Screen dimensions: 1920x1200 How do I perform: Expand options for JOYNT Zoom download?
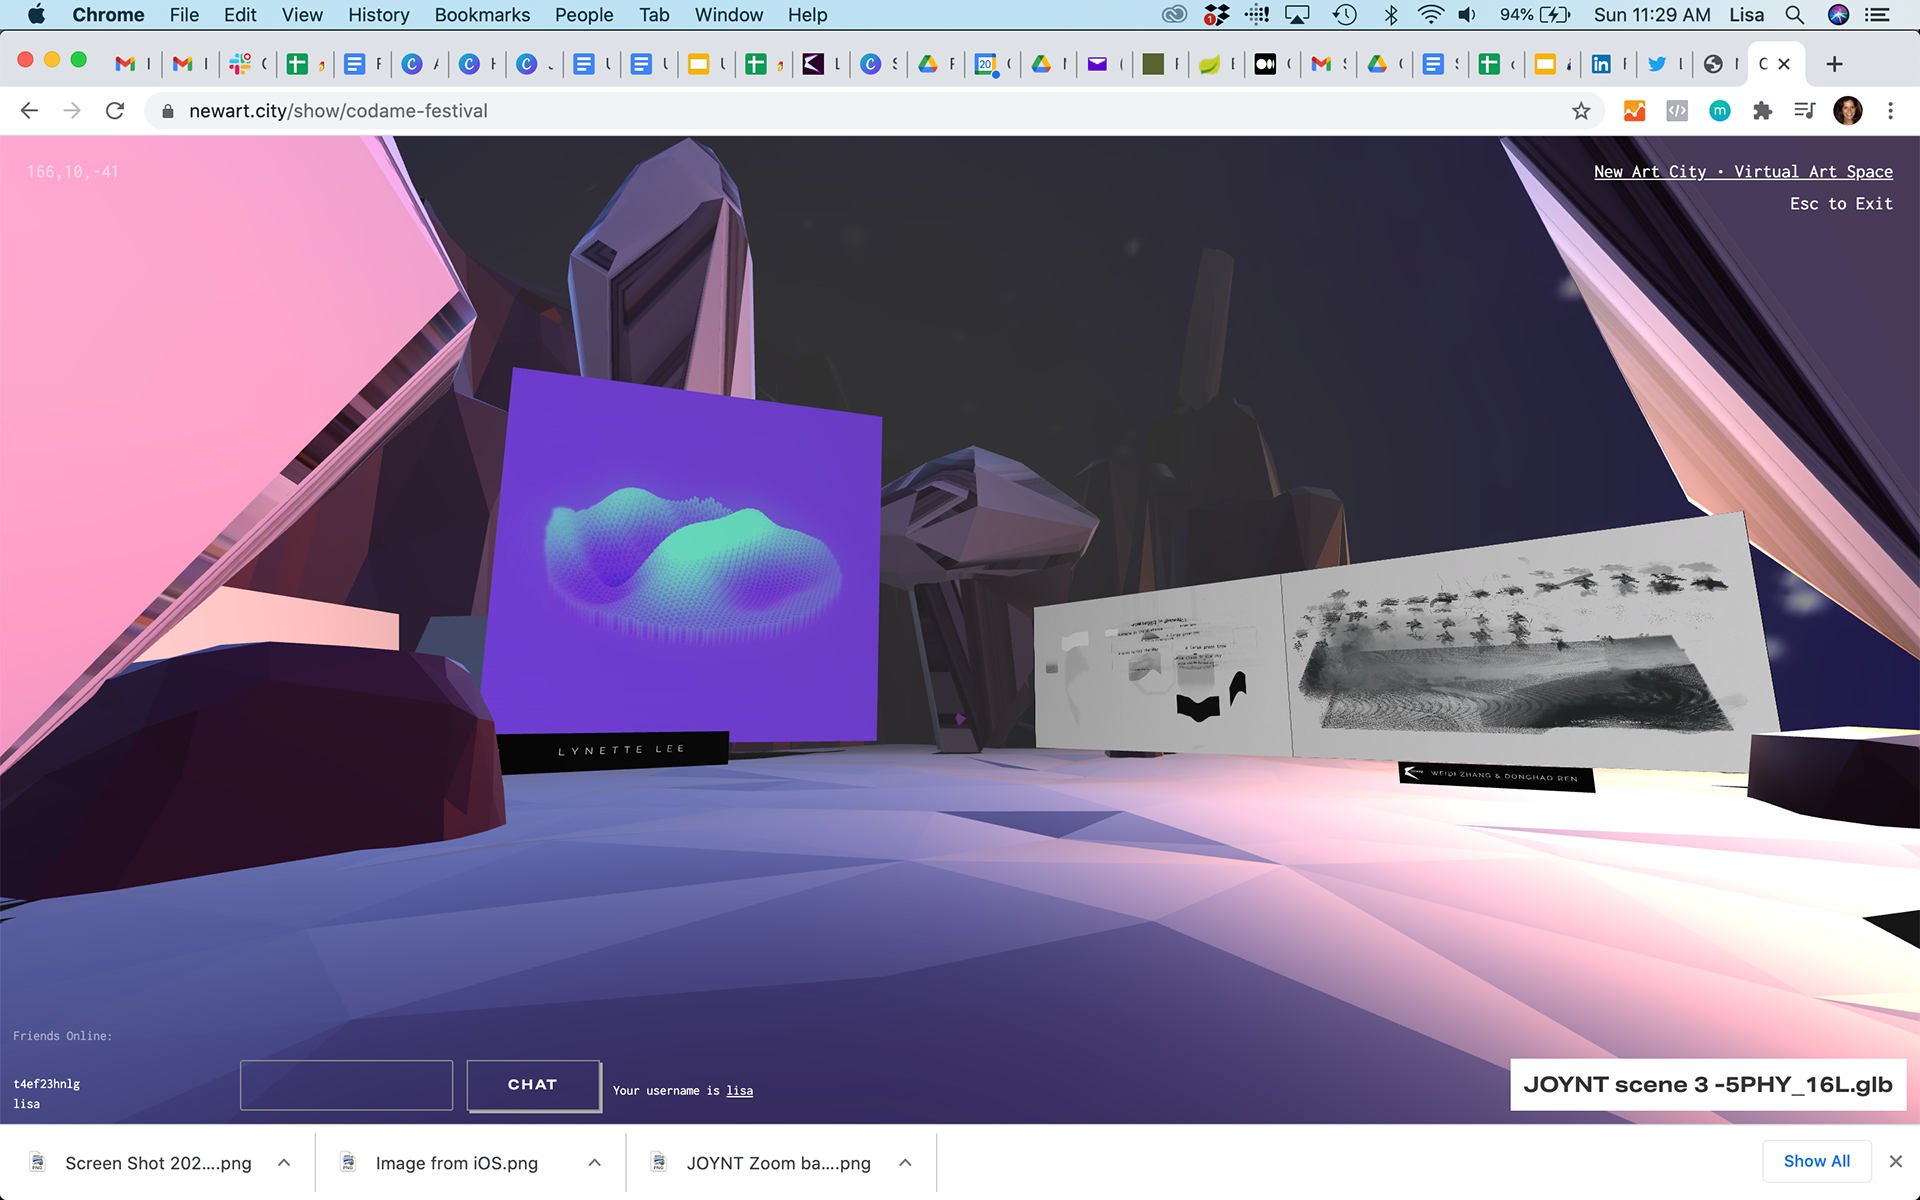point(905,1163)
